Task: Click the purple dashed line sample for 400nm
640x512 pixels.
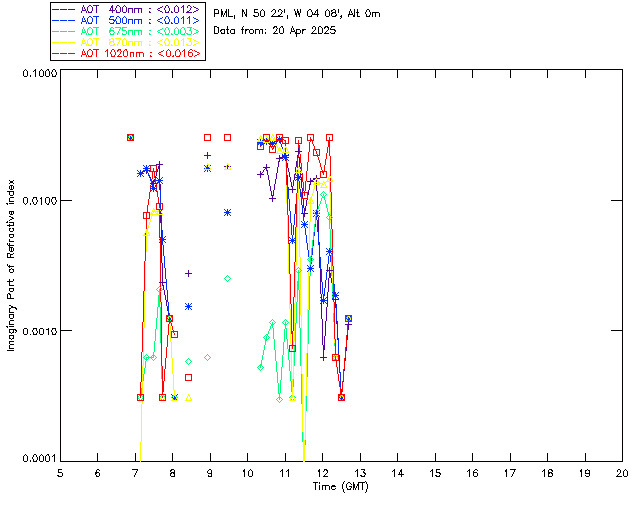Action: [x=64, y=9]
